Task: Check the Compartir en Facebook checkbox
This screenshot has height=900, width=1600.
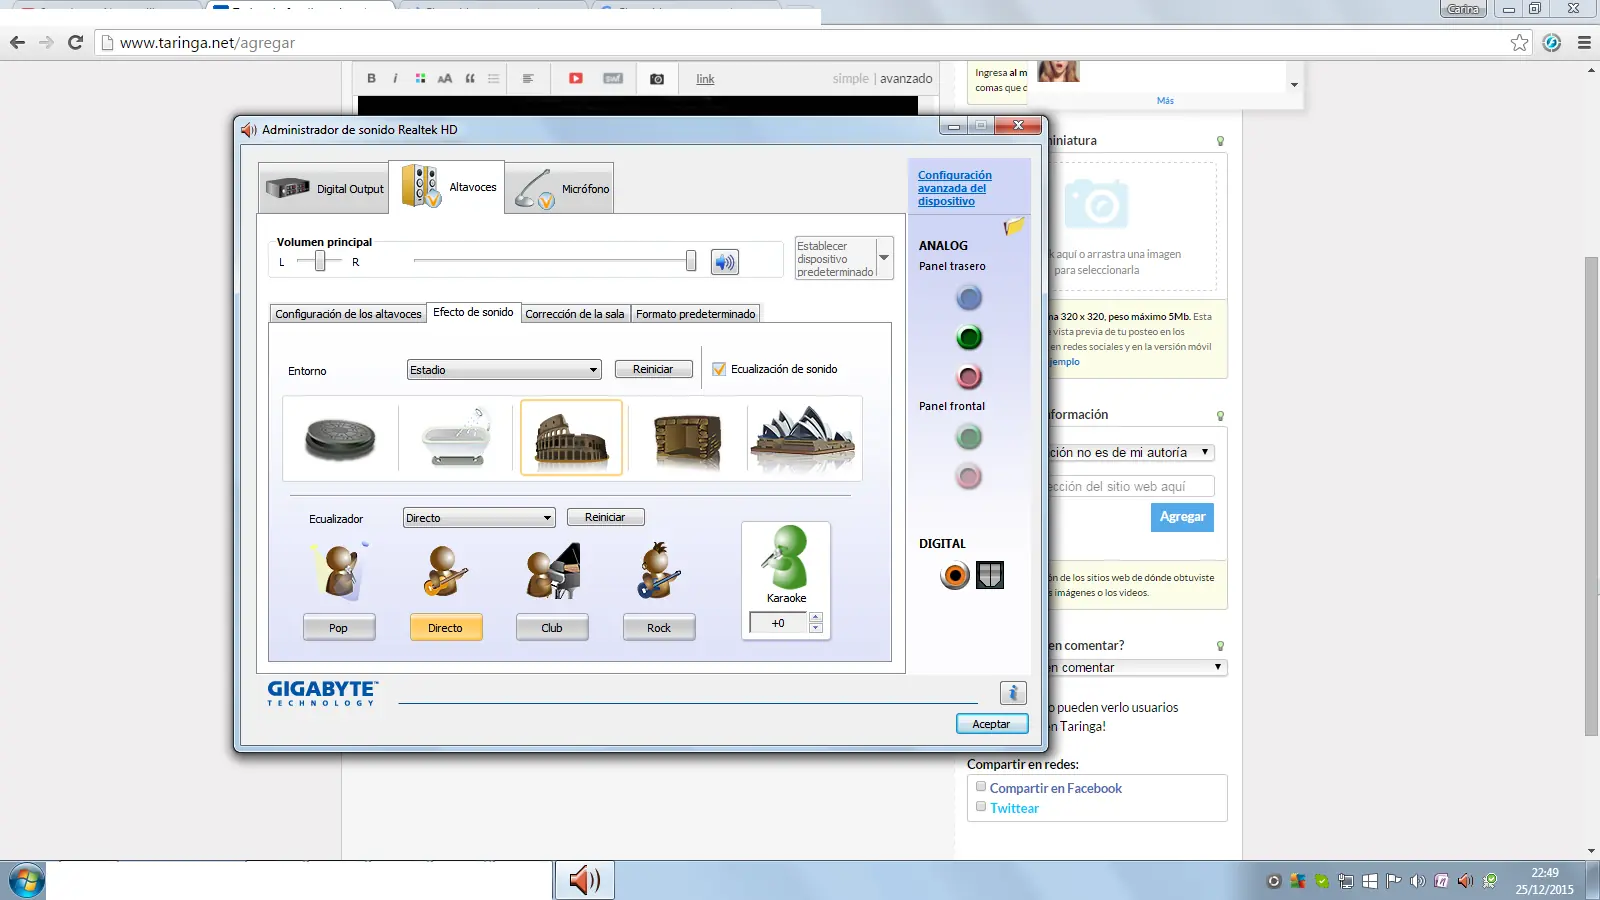Action: click(x=981, y=787)
